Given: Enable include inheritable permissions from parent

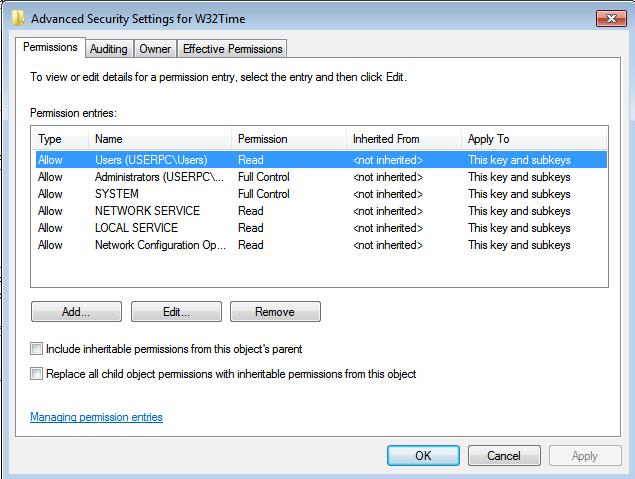Looking at the screenshot, I should 37,349.
